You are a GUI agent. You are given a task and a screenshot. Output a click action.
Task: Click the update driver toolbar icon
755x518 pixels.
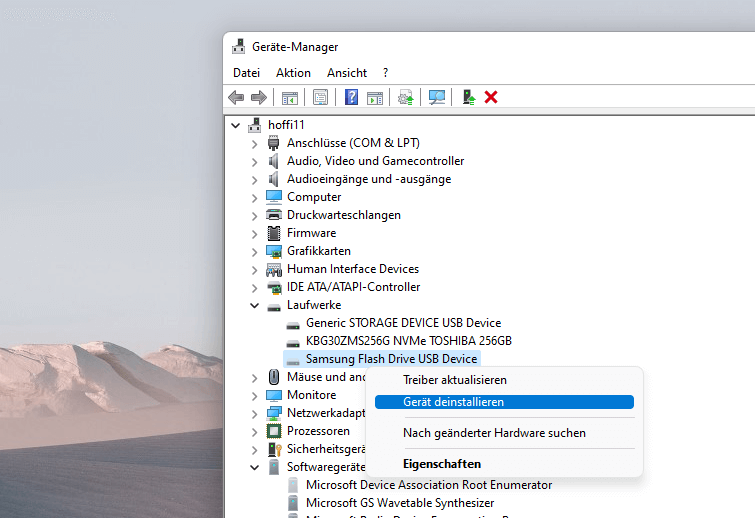point(405,97)
